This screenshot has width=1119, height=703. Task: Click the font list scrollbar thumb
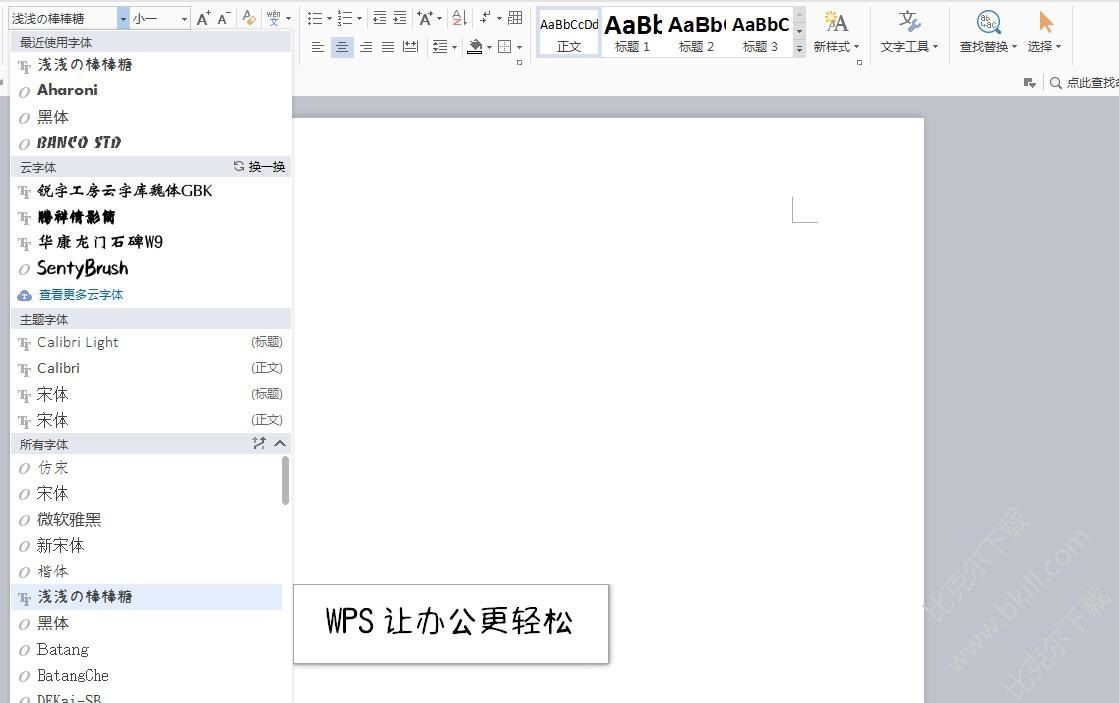(x=285, y=480)
